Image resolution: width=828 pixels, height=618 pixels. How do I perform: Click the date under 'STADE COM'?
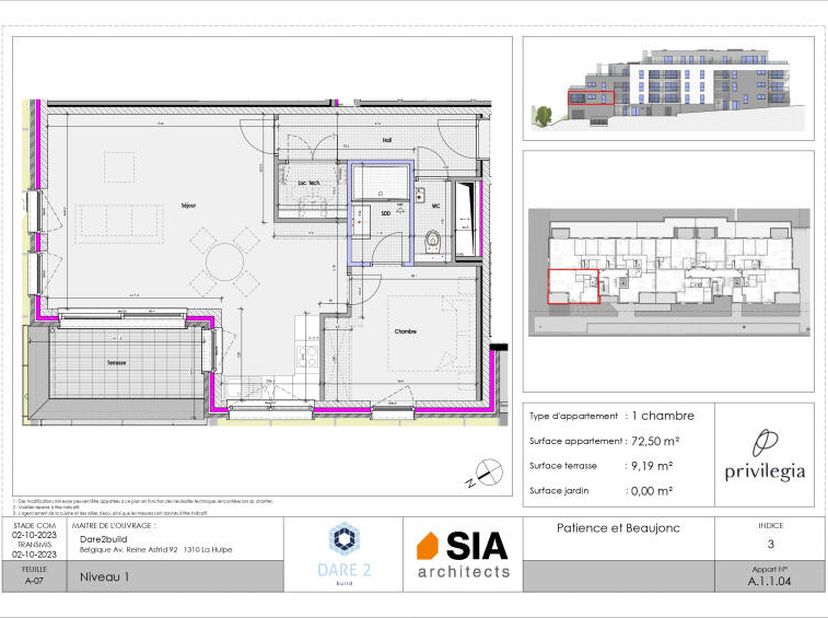coord(34,535)
